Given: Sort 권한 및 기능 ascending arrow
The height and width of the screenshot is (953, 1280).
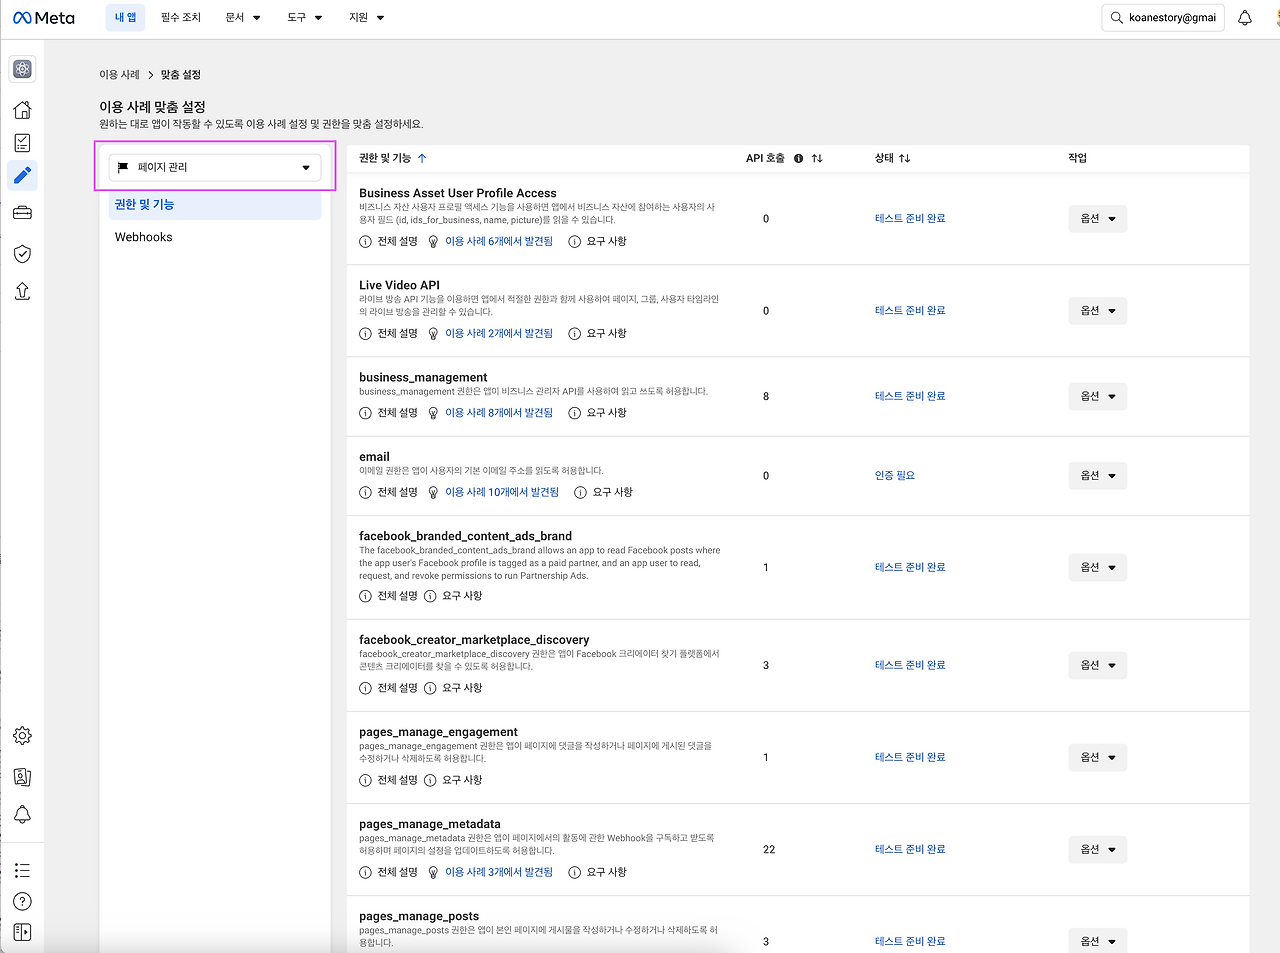Looking at the screenshot, I should (x=422, y=158).
